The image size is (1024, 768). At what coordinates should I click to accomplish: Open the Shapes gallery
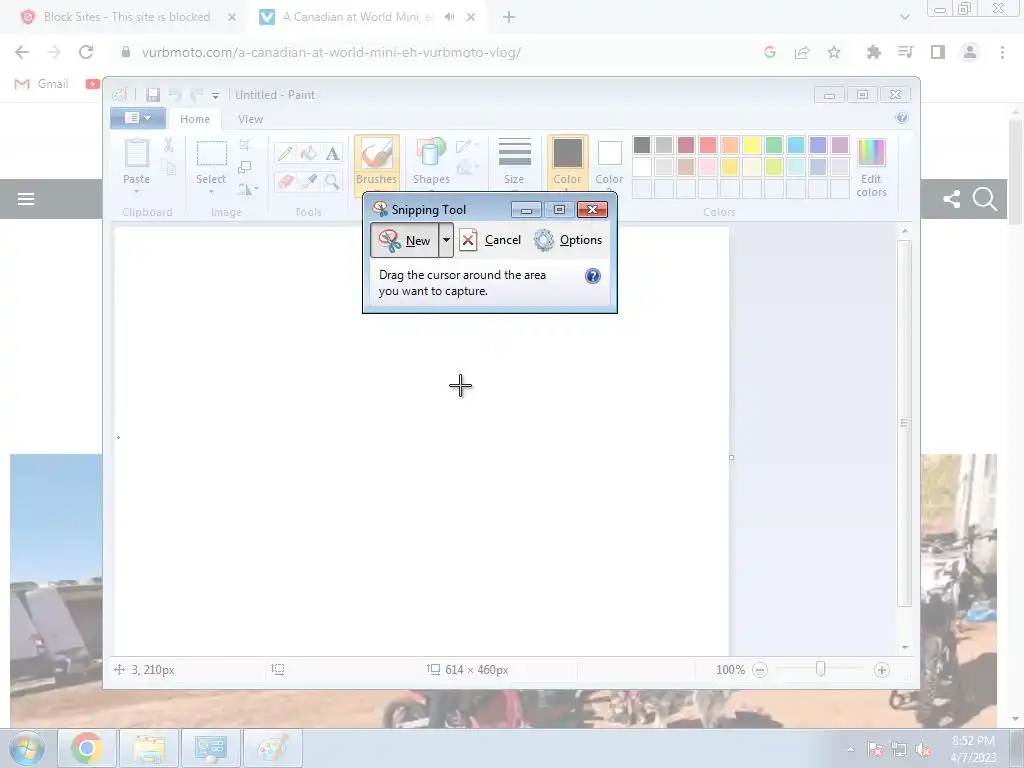tap(431, 165)
